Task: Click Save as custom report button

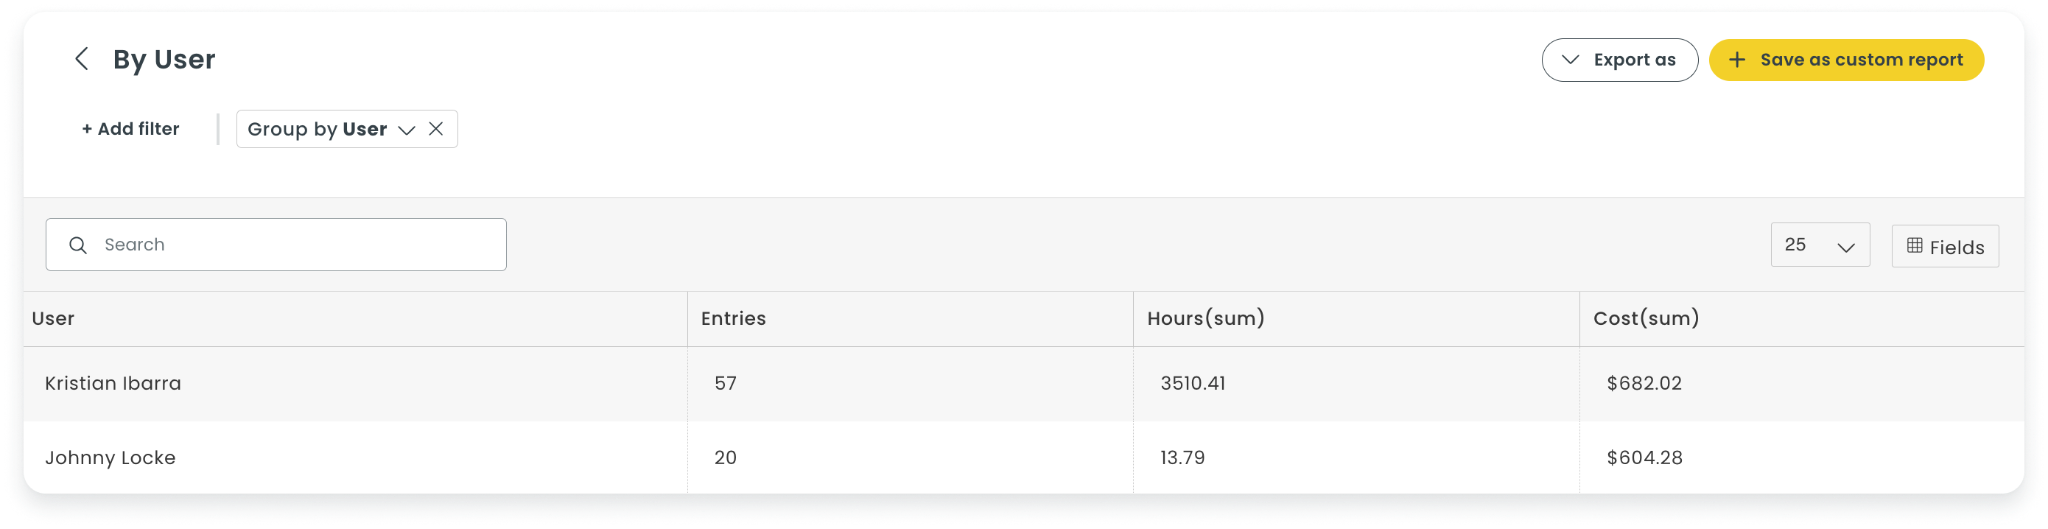Action: 1846,60
